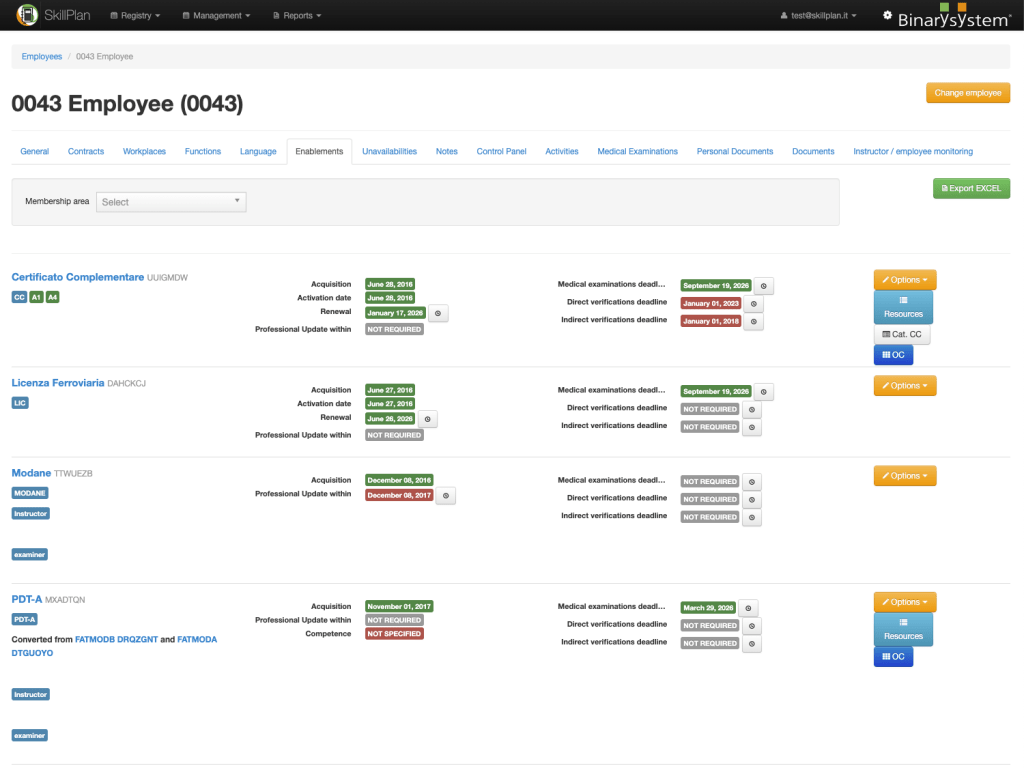This screenshot has width=1024, height=768.
Task: Click history icon beside Certificato medical September 19, 2026
Action: (763, 286)
